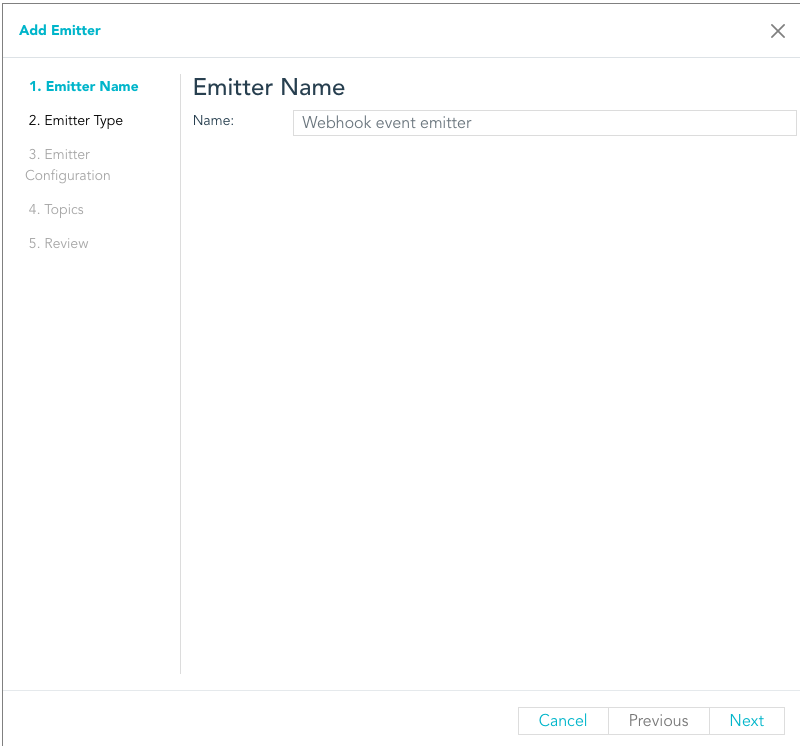The height and width of the screenshot is (746, 801).
Task: Click the Add Emitter dialog title
Action: click(x=60, y=31)
